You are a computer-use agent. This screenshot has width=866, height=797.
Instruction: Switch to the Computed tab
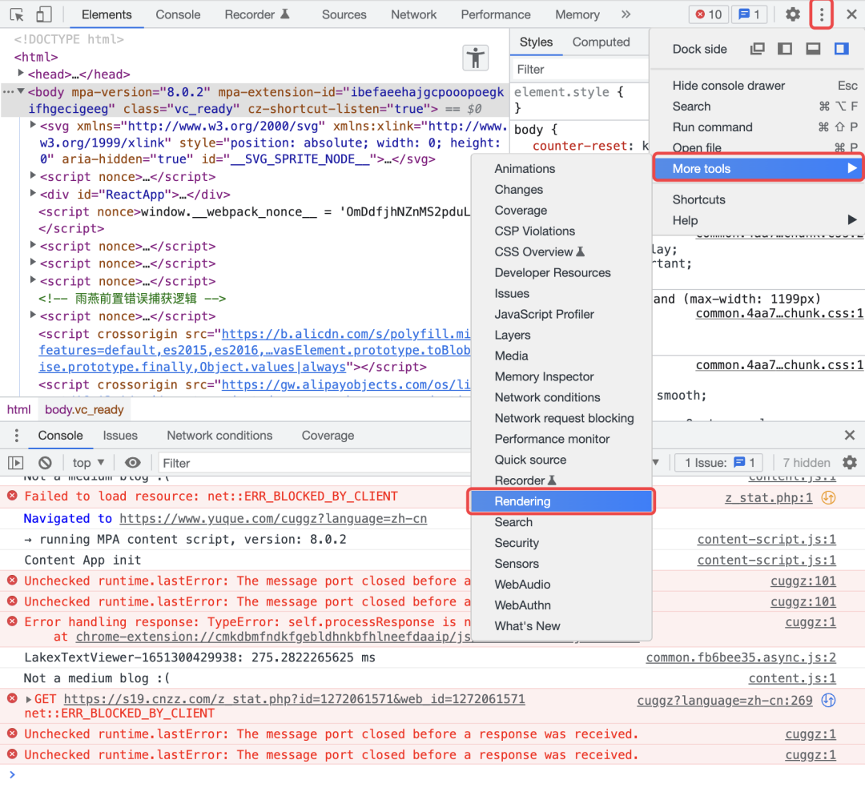click(601, 42)
